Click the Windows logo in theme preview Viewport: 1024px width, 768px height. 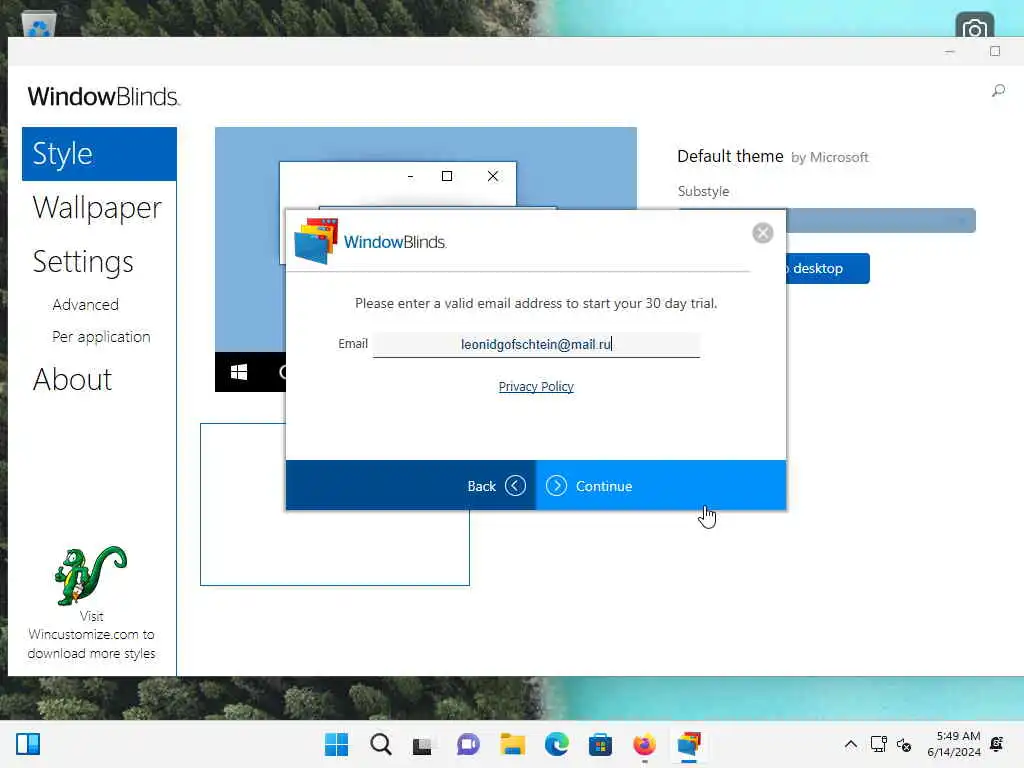pyautogui.click(x=239, y=372)
